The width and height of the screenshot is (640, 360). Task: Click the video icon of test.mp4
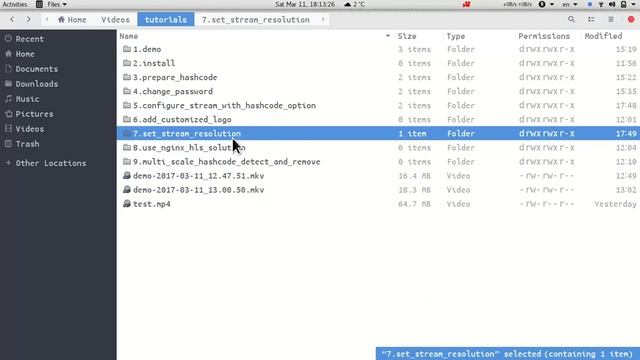(127, 204)
